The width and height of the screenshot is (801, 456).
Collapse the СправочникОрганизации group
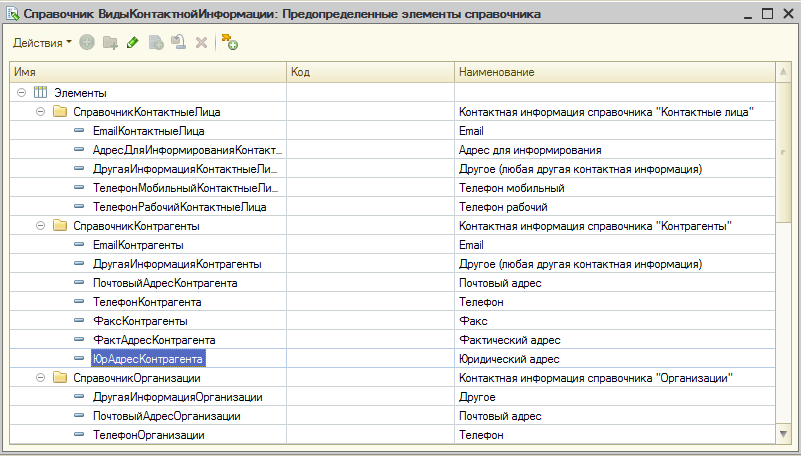pyautogui.click(x=40, y=378)
